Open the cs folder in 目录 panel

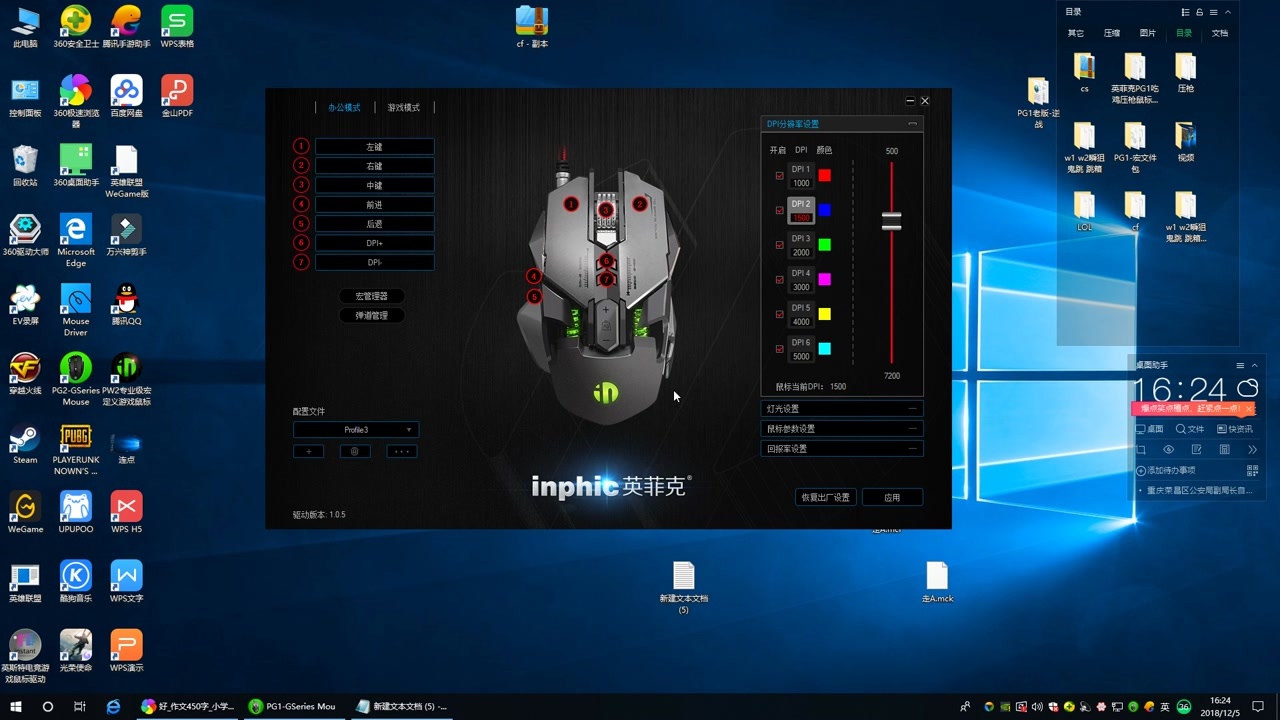click(x=1084, y=73)
